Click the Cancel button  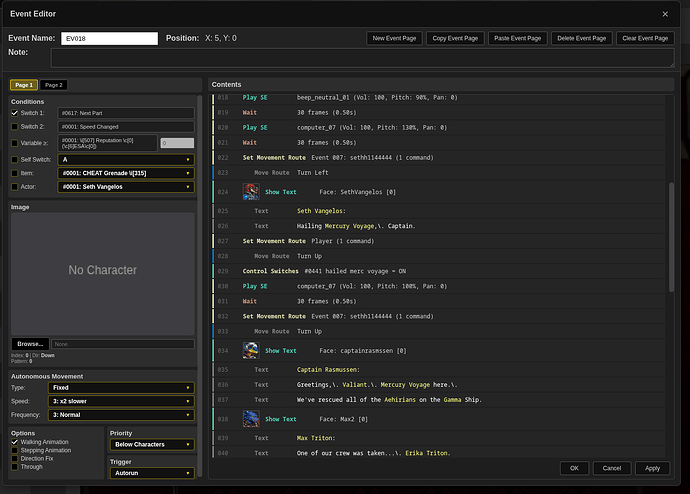[x=612, y=468]
